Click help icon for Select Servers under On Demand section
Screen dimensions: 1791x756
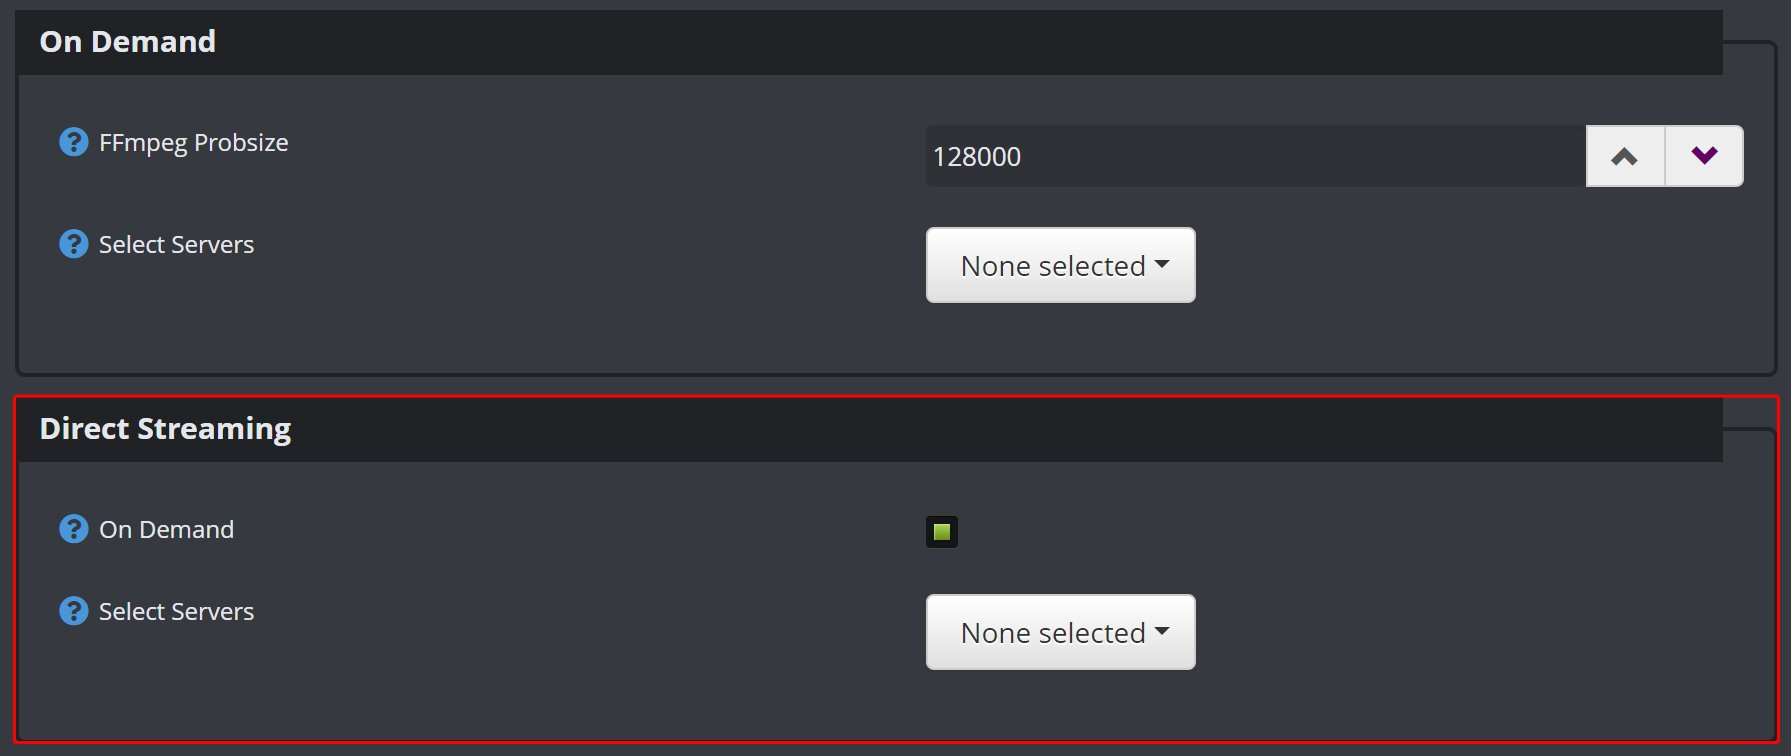73,244
